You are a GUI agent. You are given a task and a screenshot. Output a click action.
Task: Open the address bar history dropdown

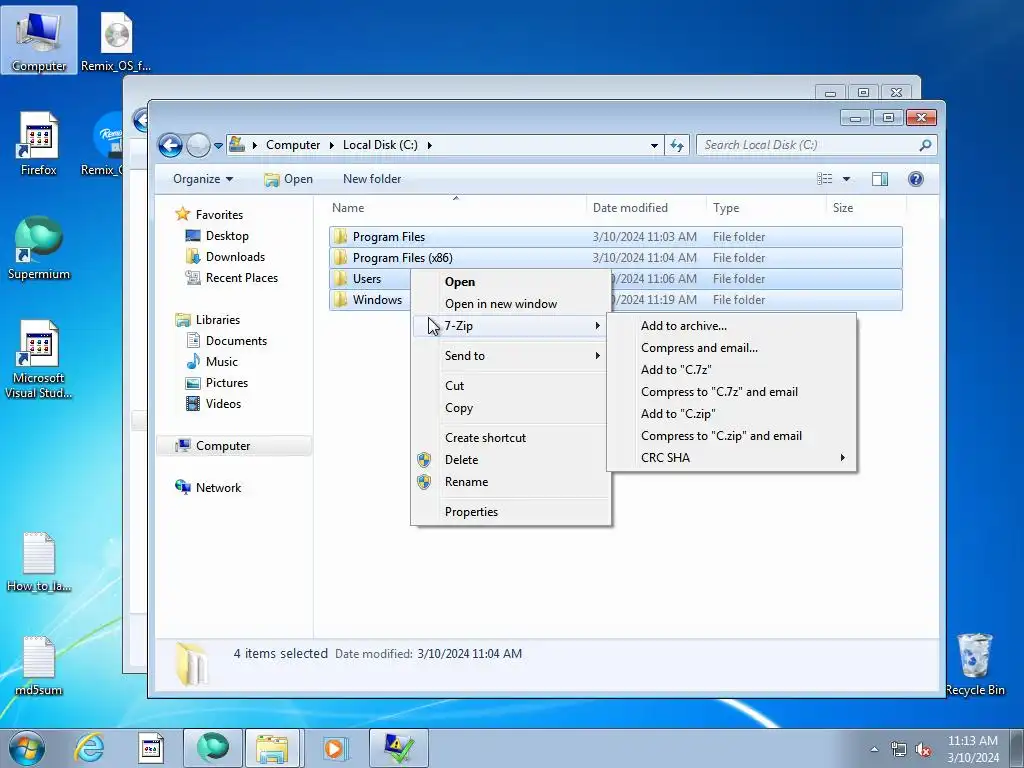pos(654,146)
